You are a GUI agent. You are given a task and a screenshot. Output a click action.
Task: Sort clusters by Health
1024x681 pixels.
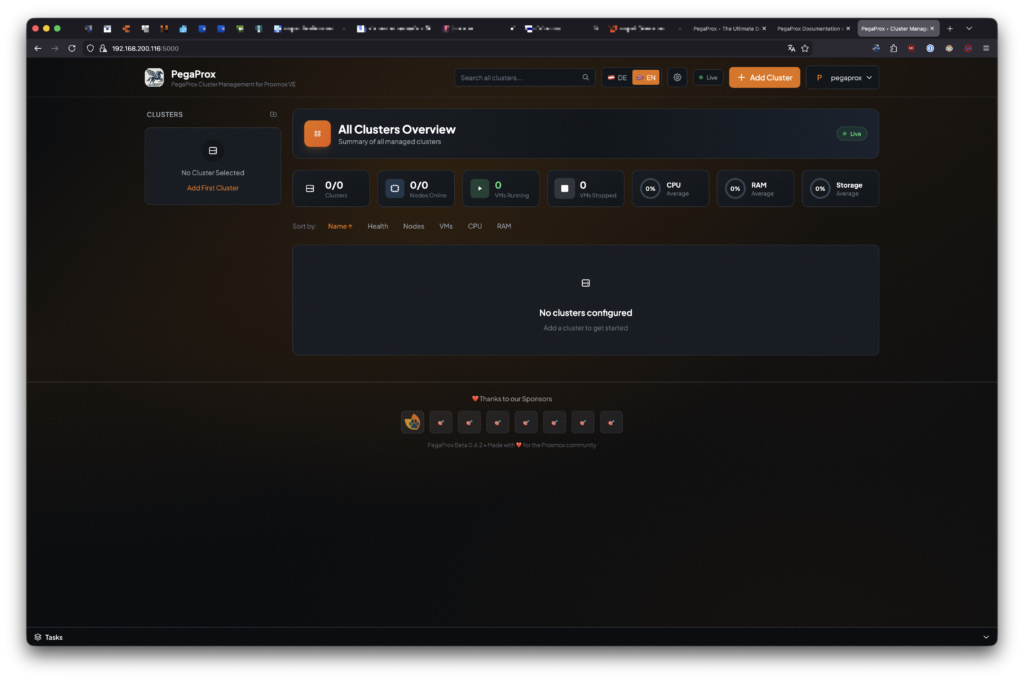pos(377,226)
